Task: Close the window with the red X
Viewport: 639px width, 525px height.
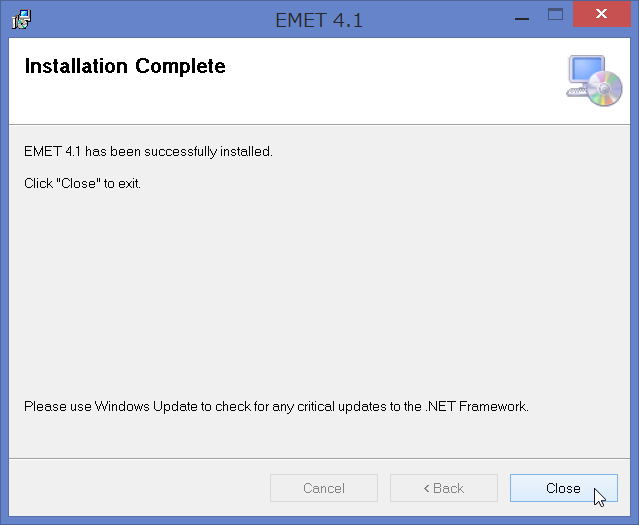Action: click(602, 14)
